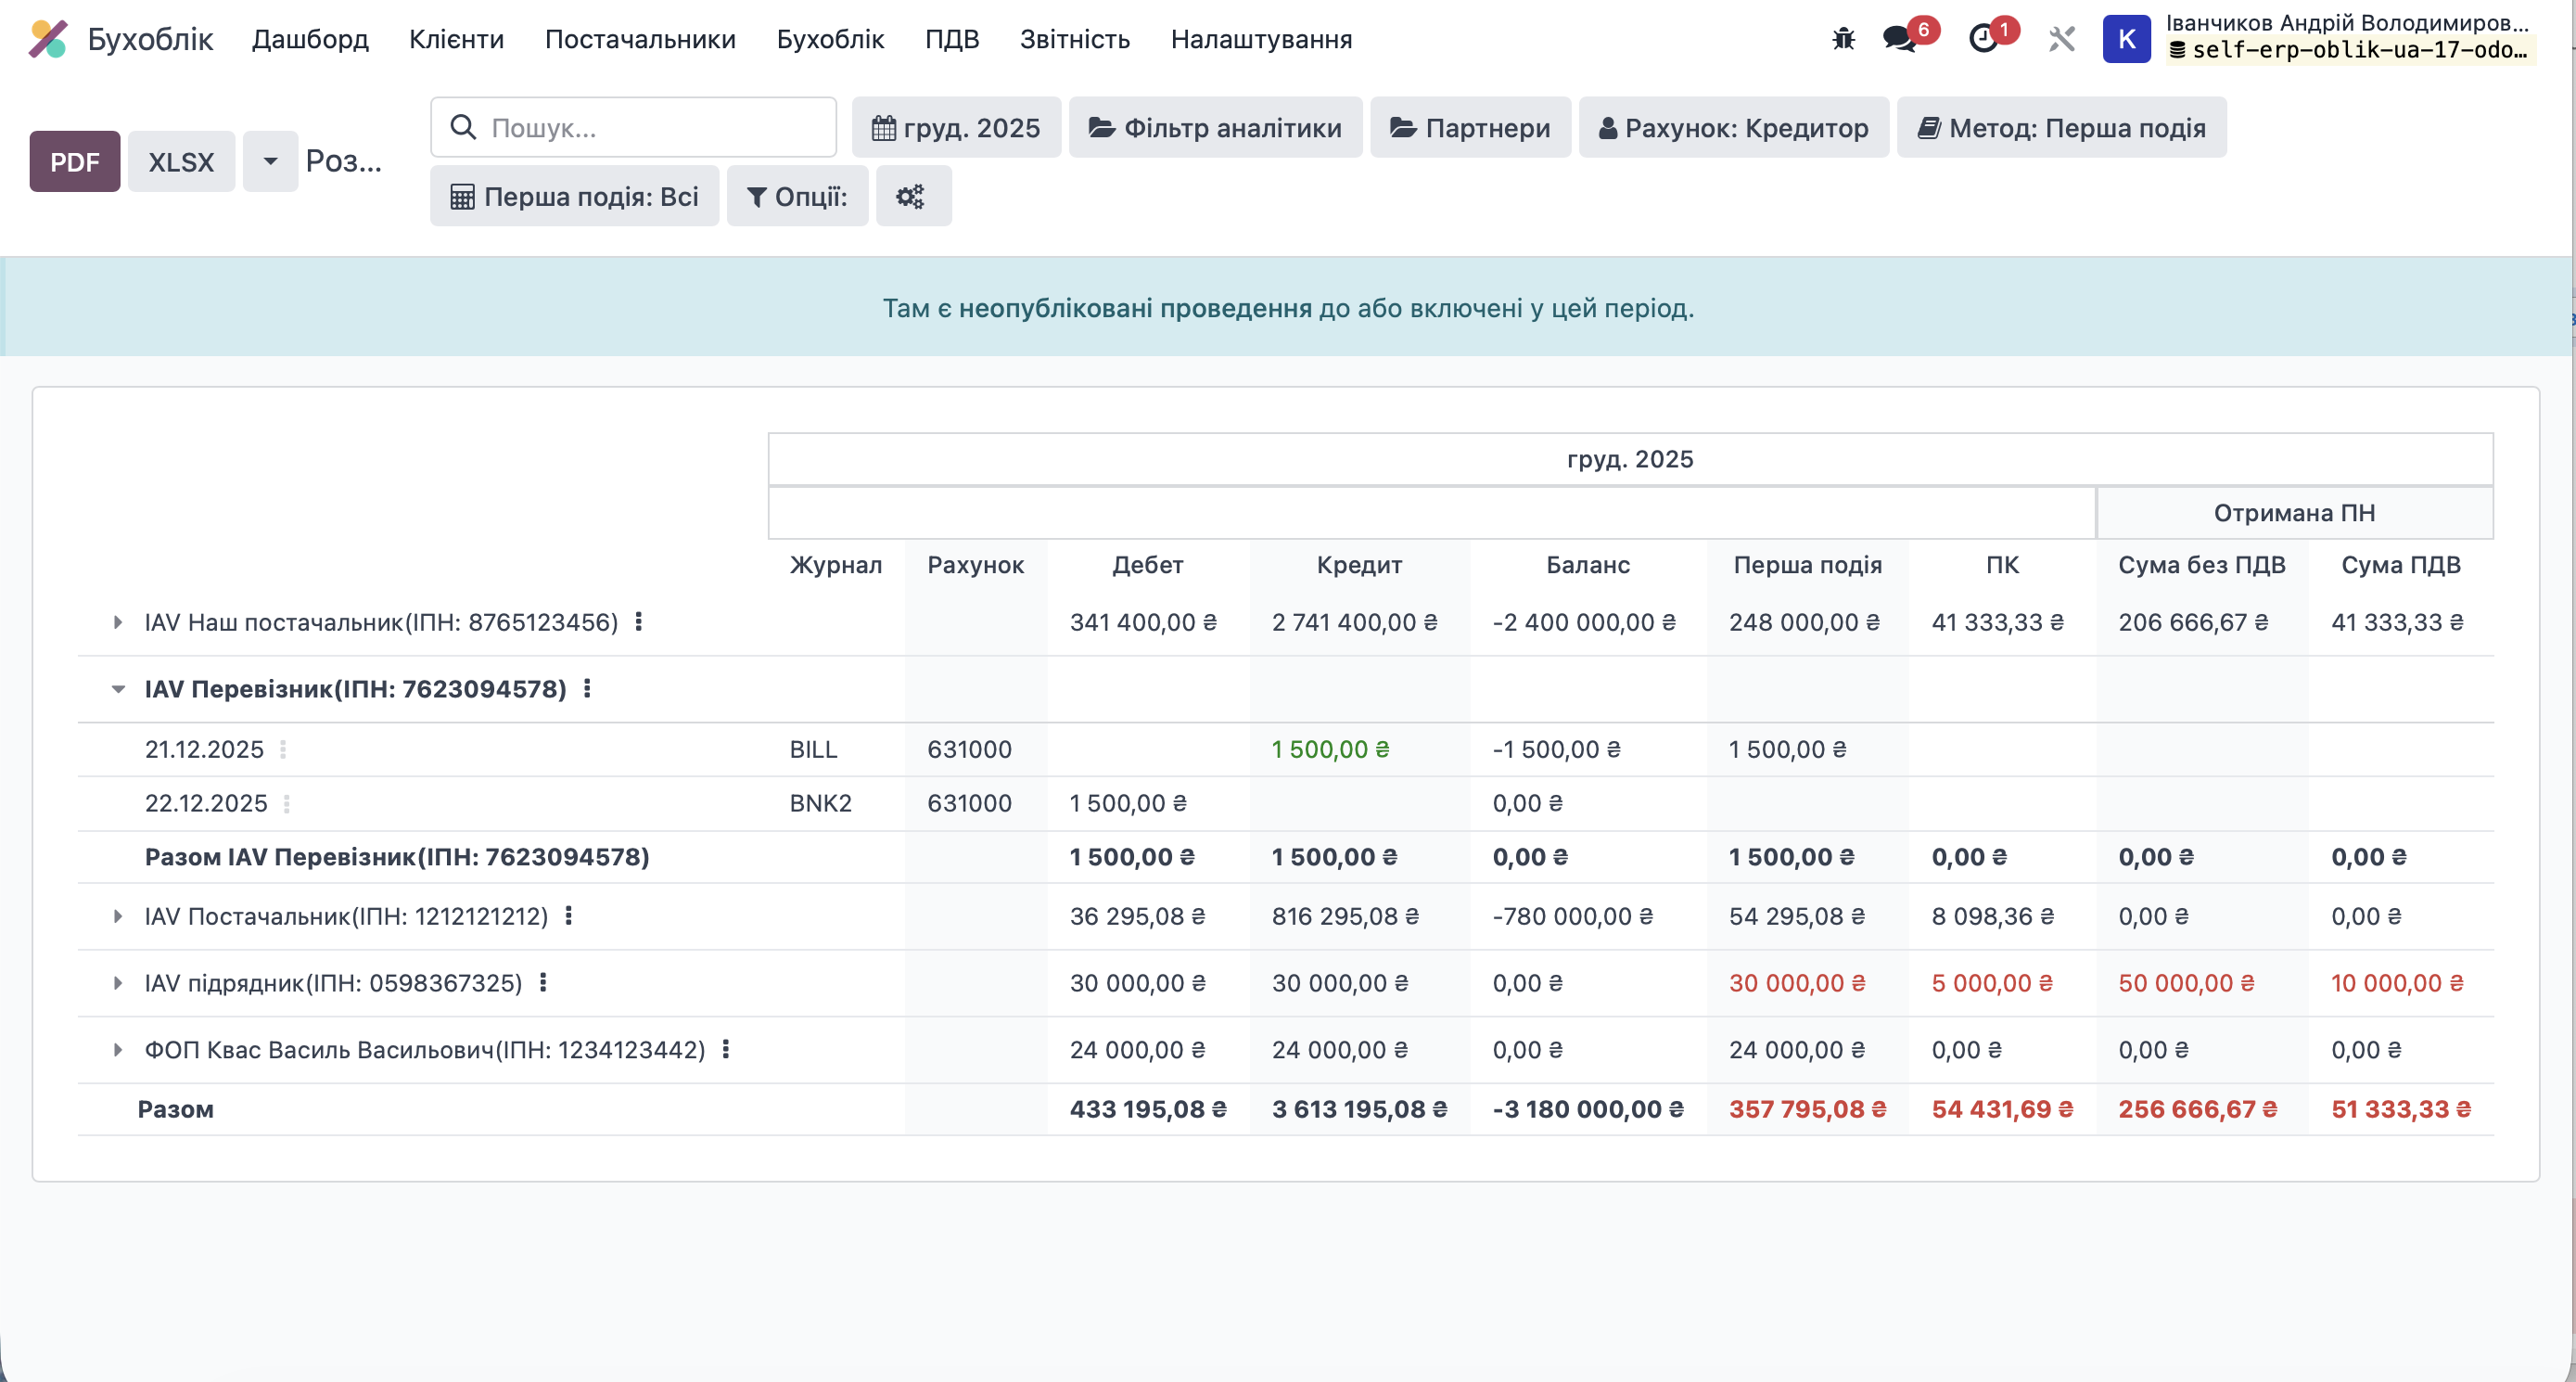Open the gears settings icon in the filter bar
2576x1382 pixels.
tap(911, 196)
